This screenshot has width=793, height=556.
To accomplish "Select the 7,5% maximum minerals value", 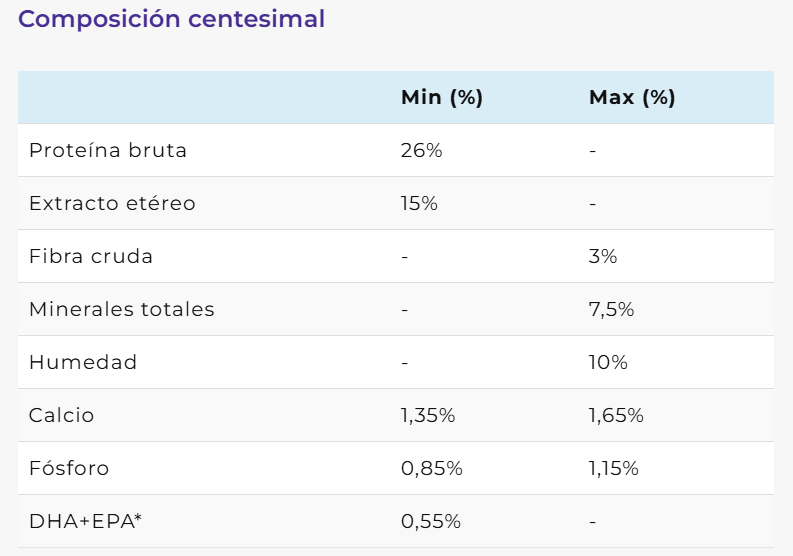I will pyautogui.click(x=612, y=309).
